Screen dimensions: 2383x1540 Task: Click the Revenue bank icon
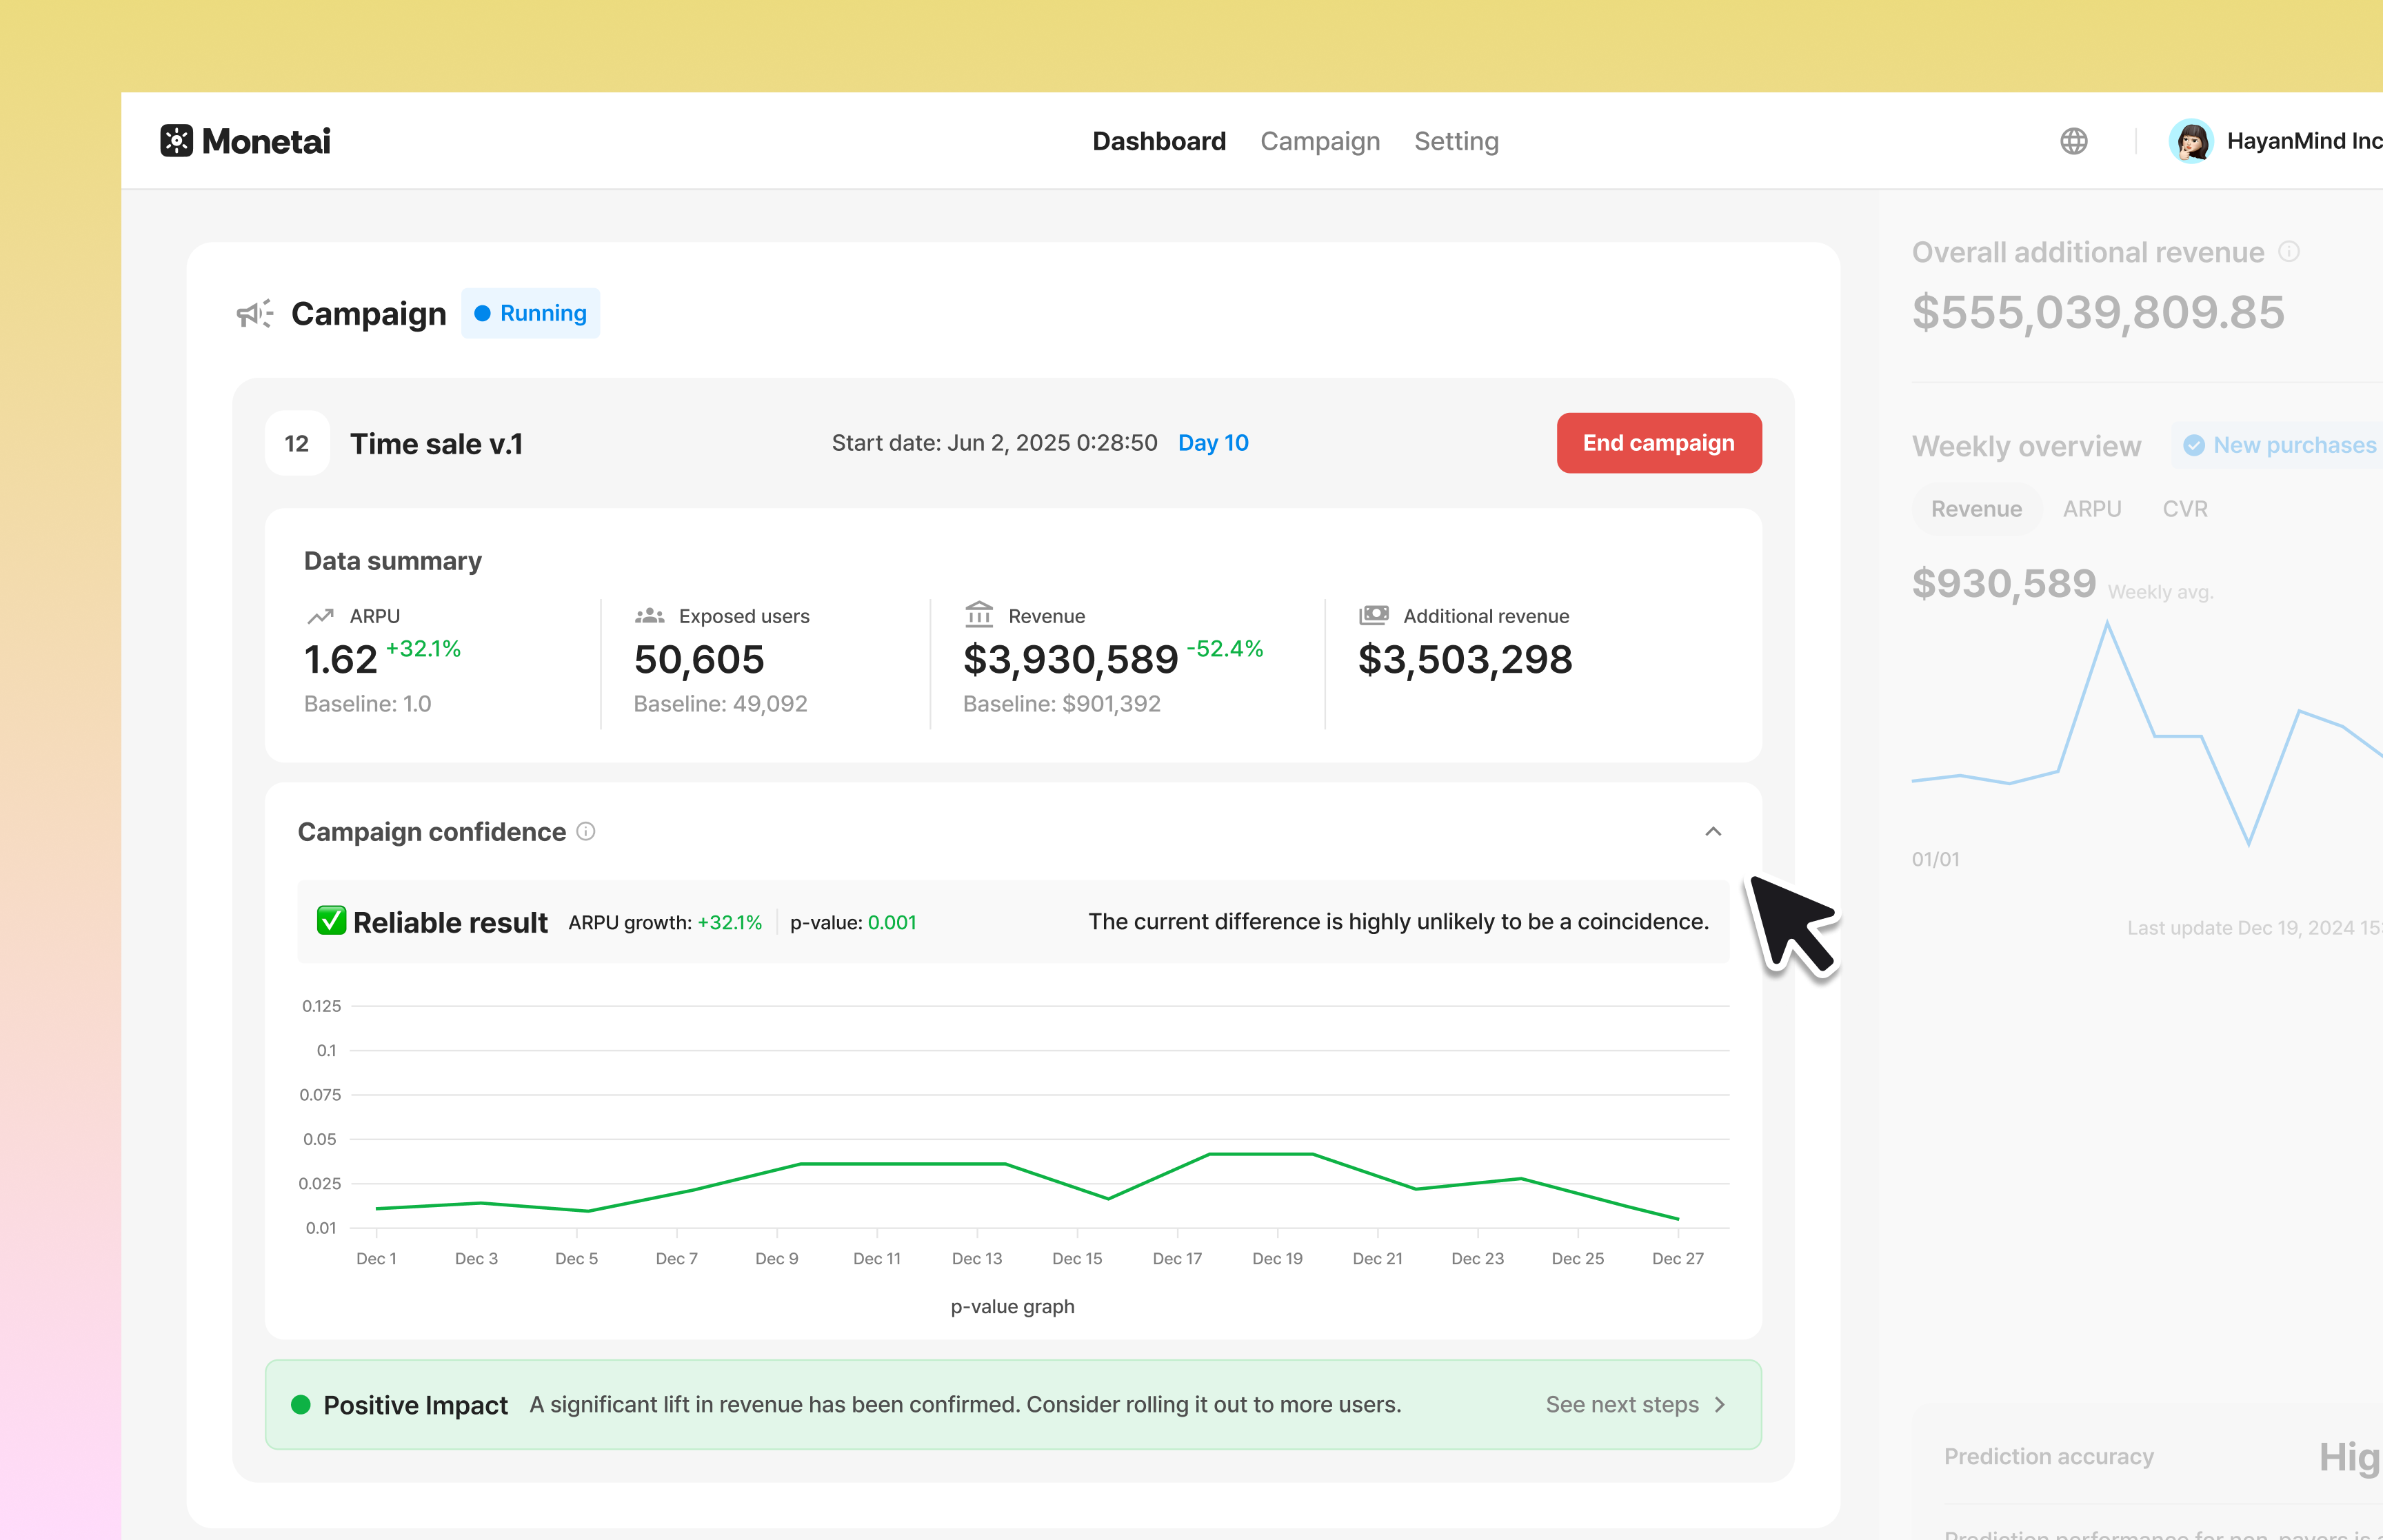click(x=979, y=614)
